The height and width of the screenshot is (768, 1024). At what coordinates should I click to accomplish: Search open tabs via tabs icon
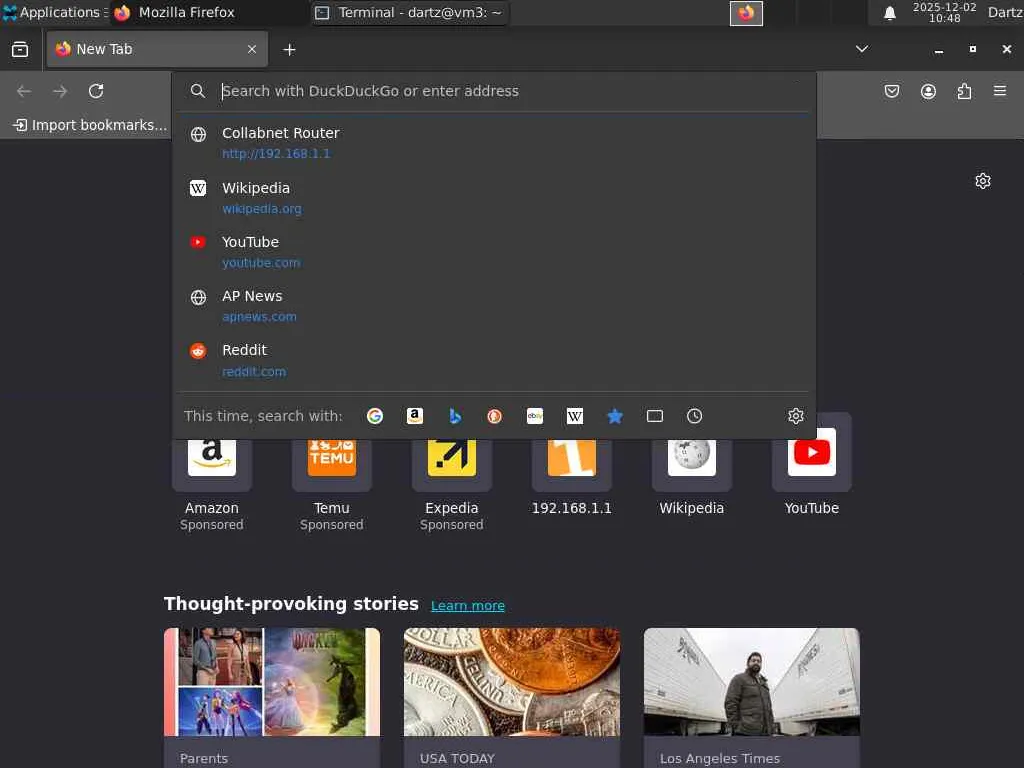[654, 416]
